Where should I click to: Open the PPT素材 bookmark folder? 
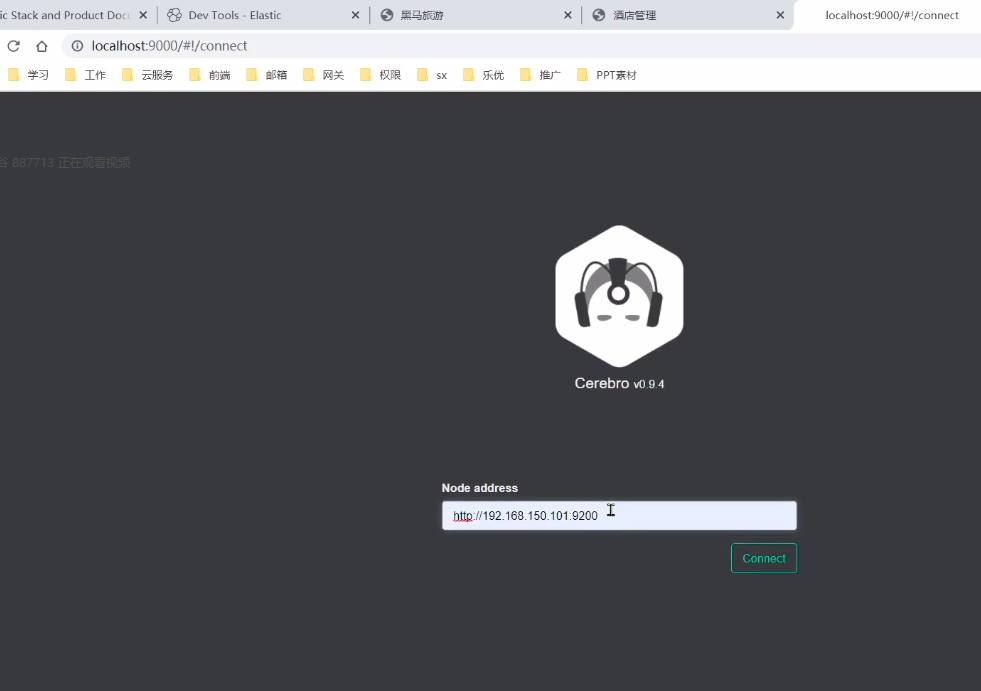point(607,75)
